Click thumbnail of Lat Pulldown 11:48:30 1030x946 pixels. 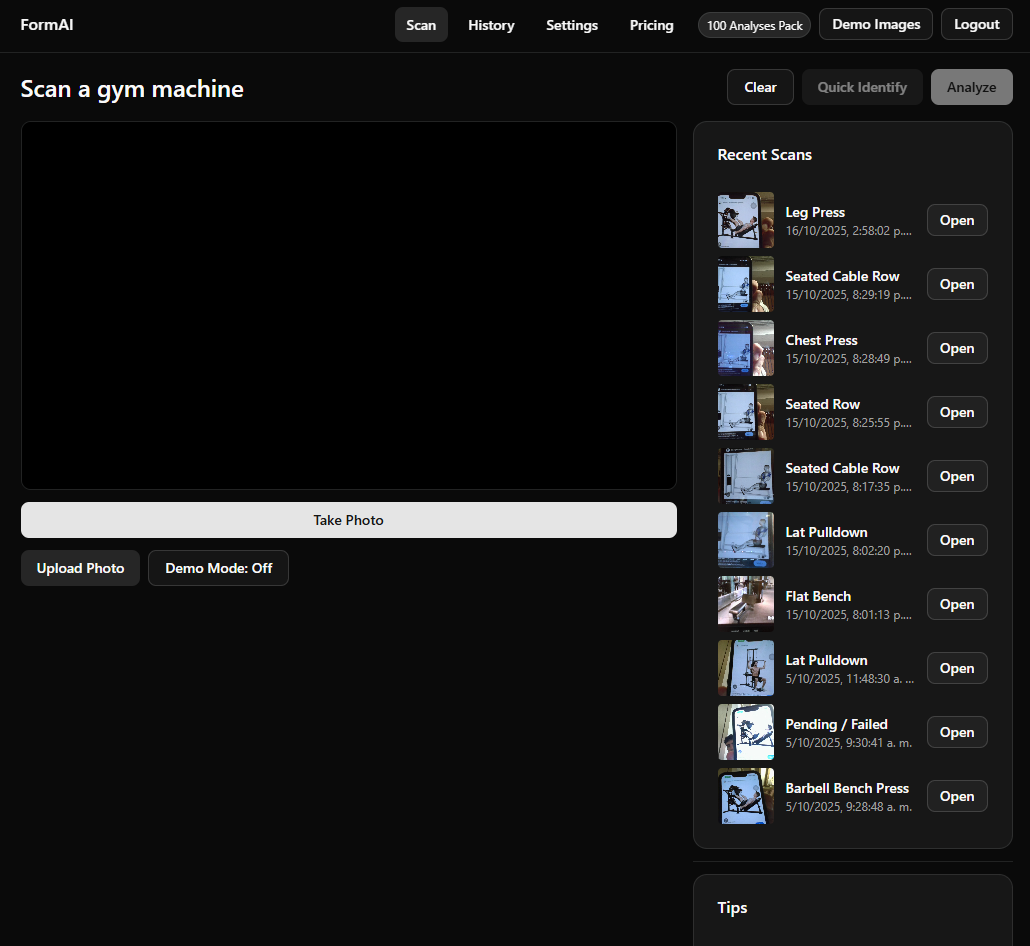pyautogui.click(x=746, y=668)
